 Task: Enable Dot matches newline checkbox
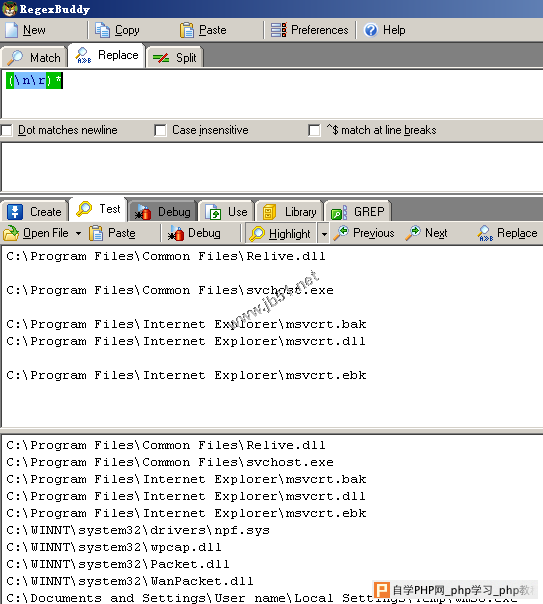pos(7,130)
